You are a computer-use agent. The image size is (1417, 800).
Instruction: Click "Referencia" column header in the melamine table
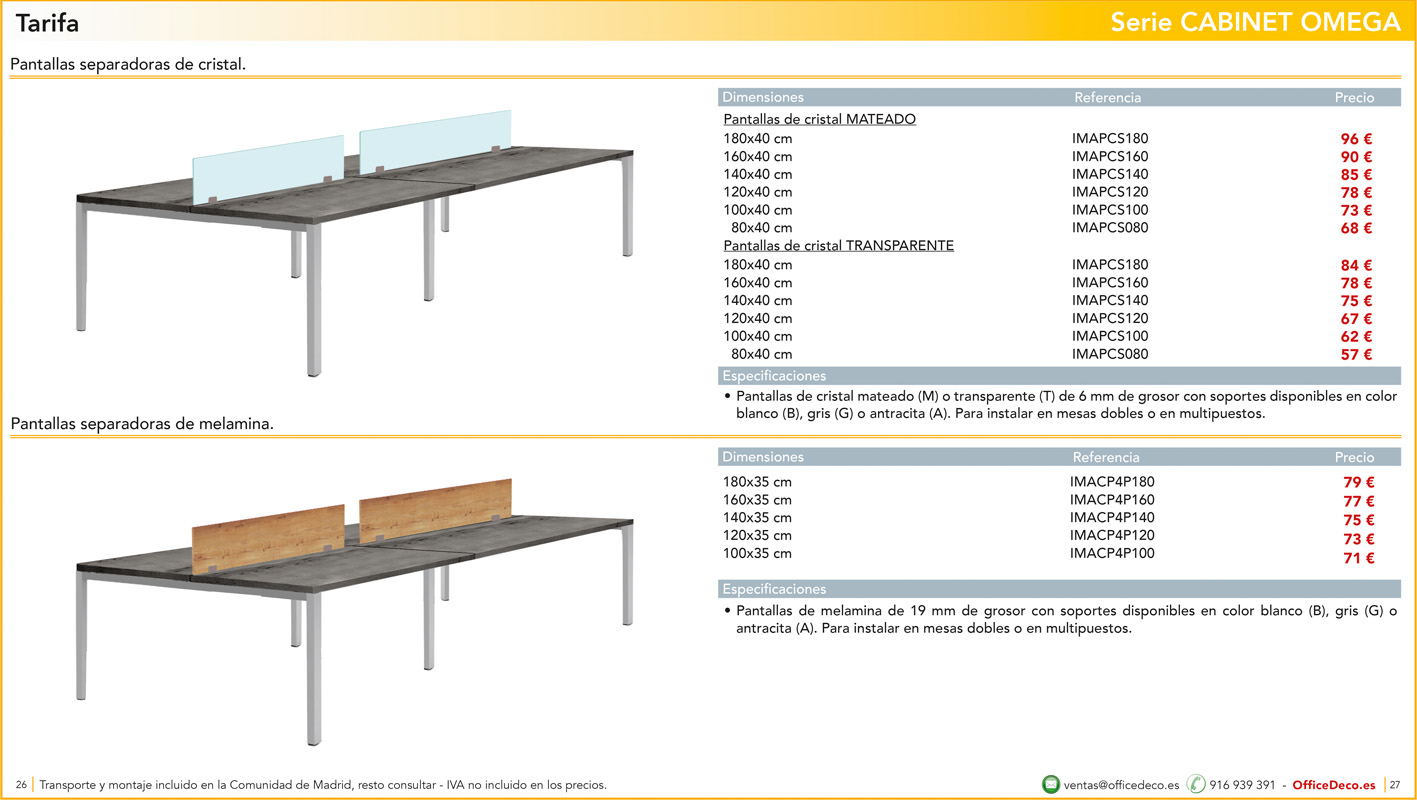pos(1106,458)
